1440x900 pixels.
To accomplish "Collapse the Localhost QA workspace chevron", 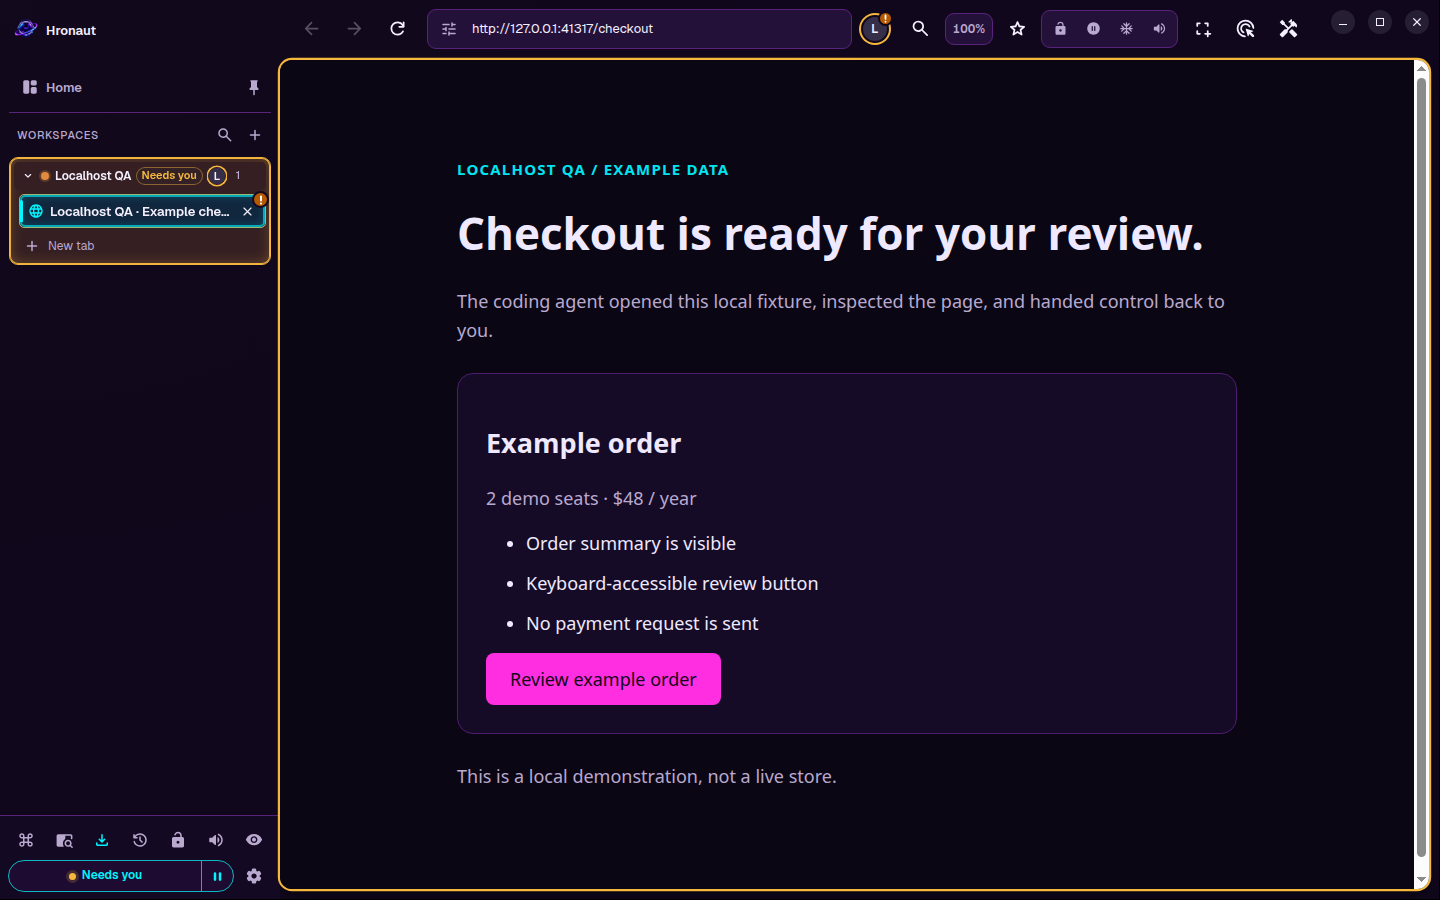I will 28,176.
